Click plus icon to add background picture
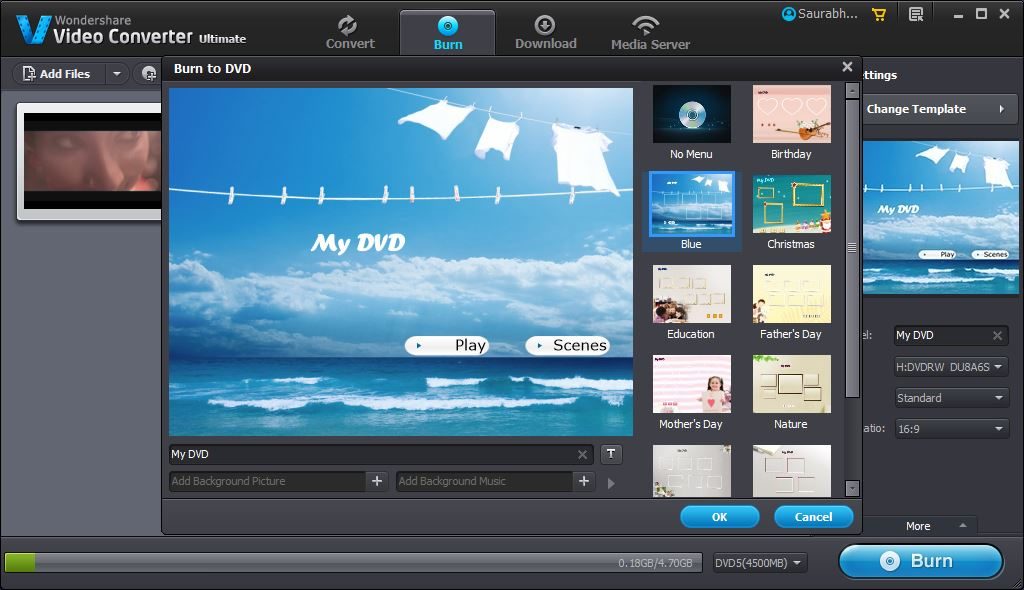The height and width of the screenshot is (590, 1024). point(377,481)
